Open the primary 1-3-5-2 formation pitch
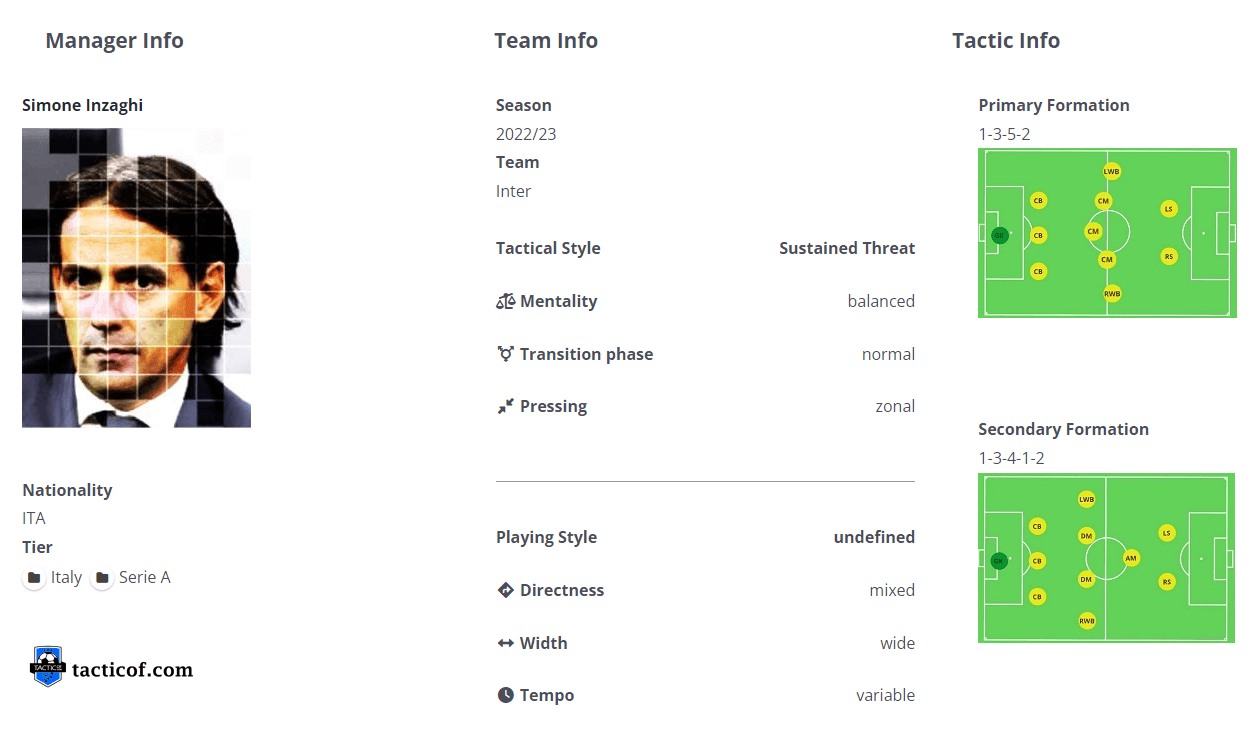 [1107, 233]
